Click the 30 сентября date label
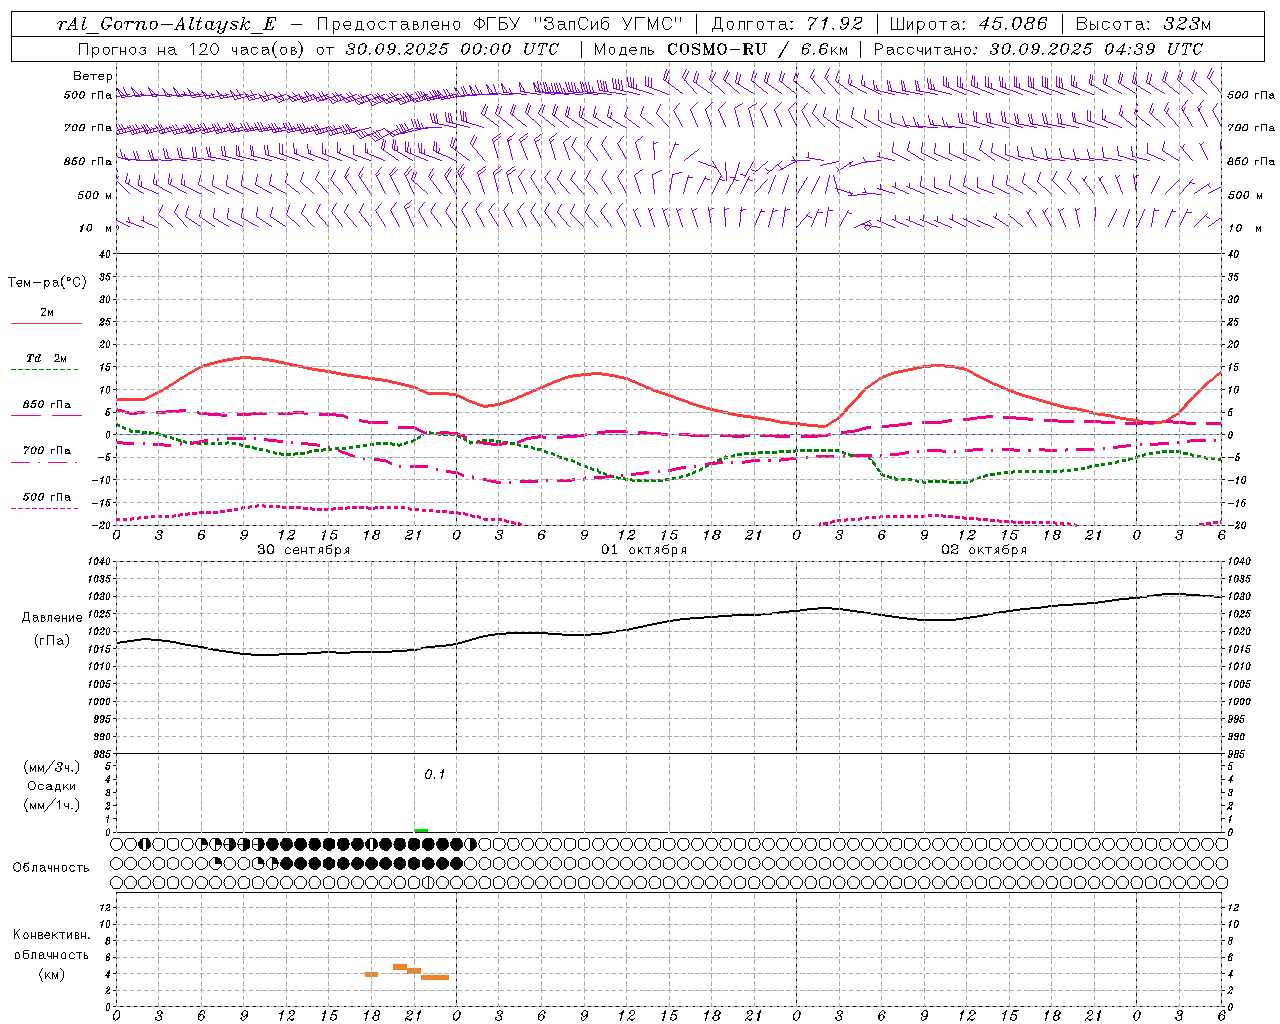Screen dimensions: 1280x1024 [304, 550]
